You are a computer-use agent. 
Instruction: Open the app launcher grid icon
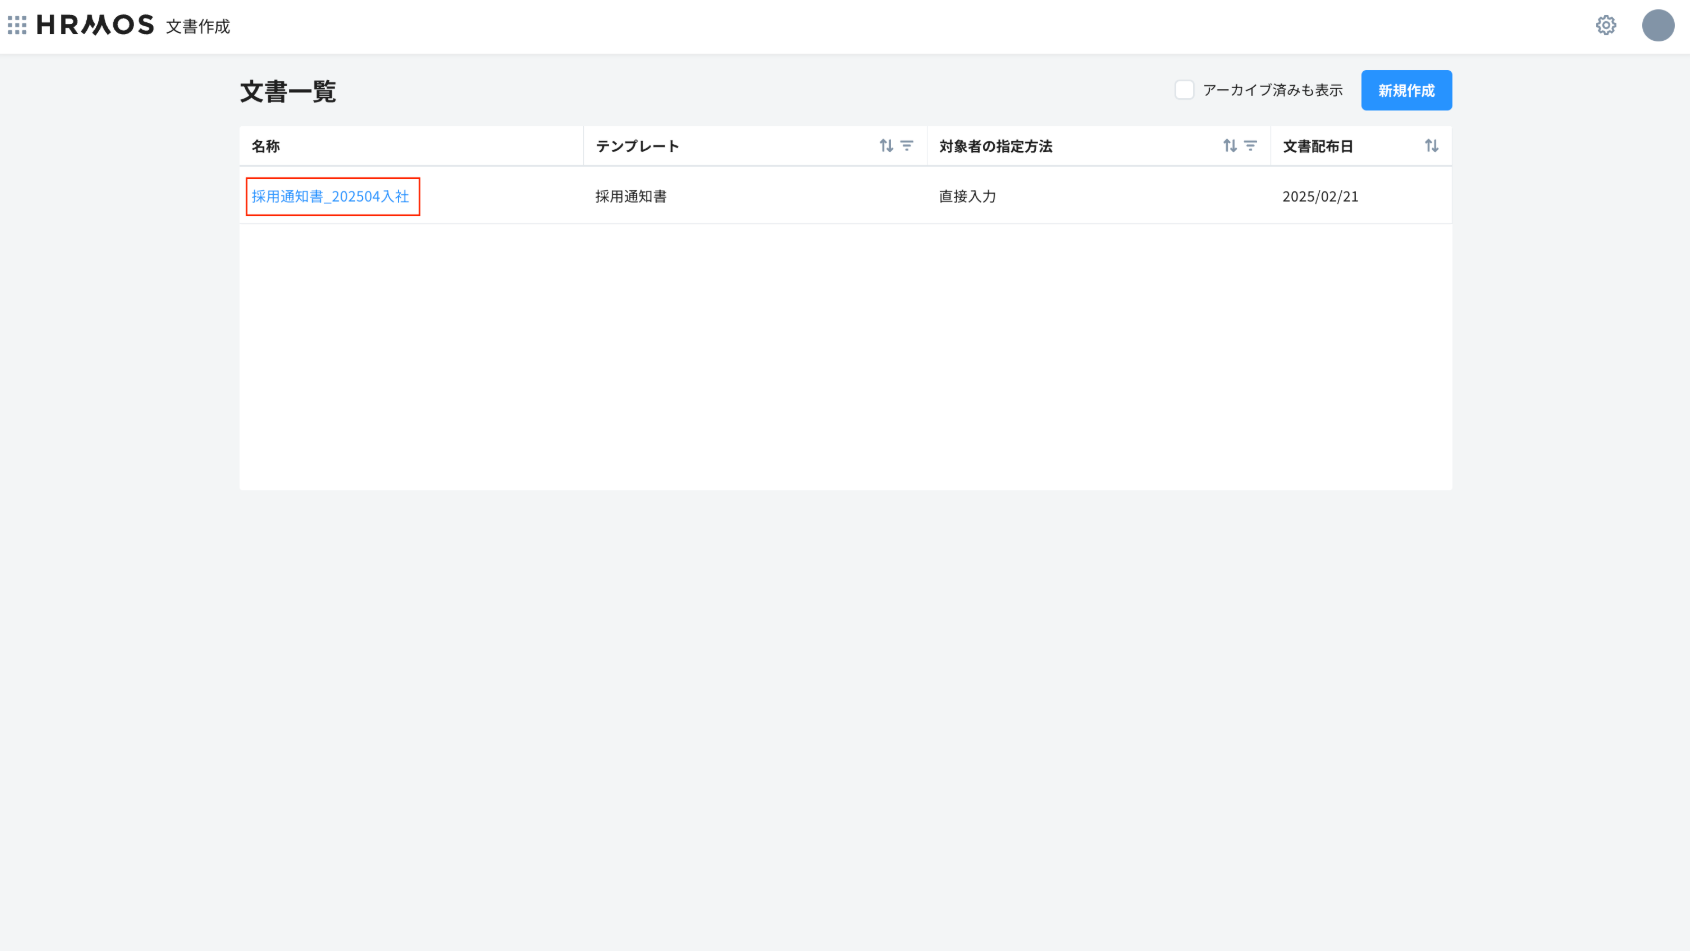[17, 25]
